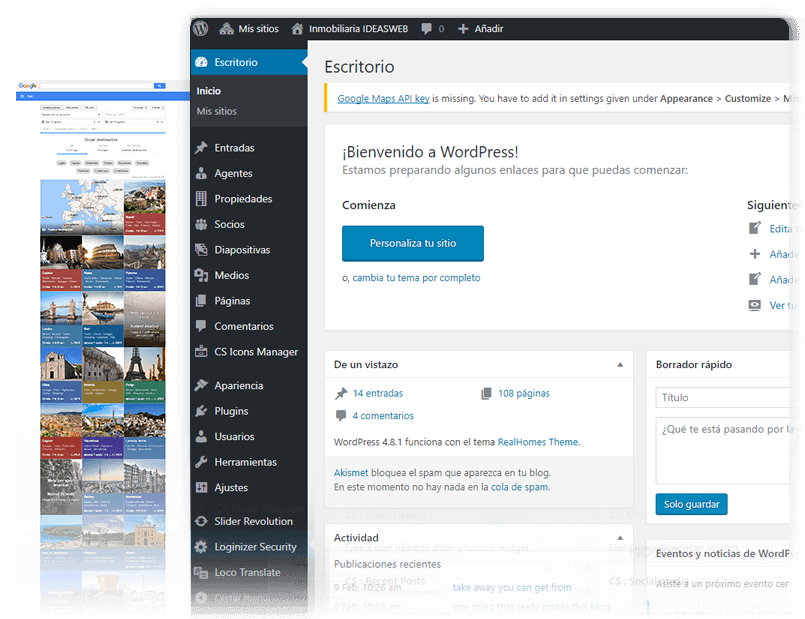Open the Mis sitios network icon
The image size is (805, 619).
pyautogui.click(x=226, y=29)
